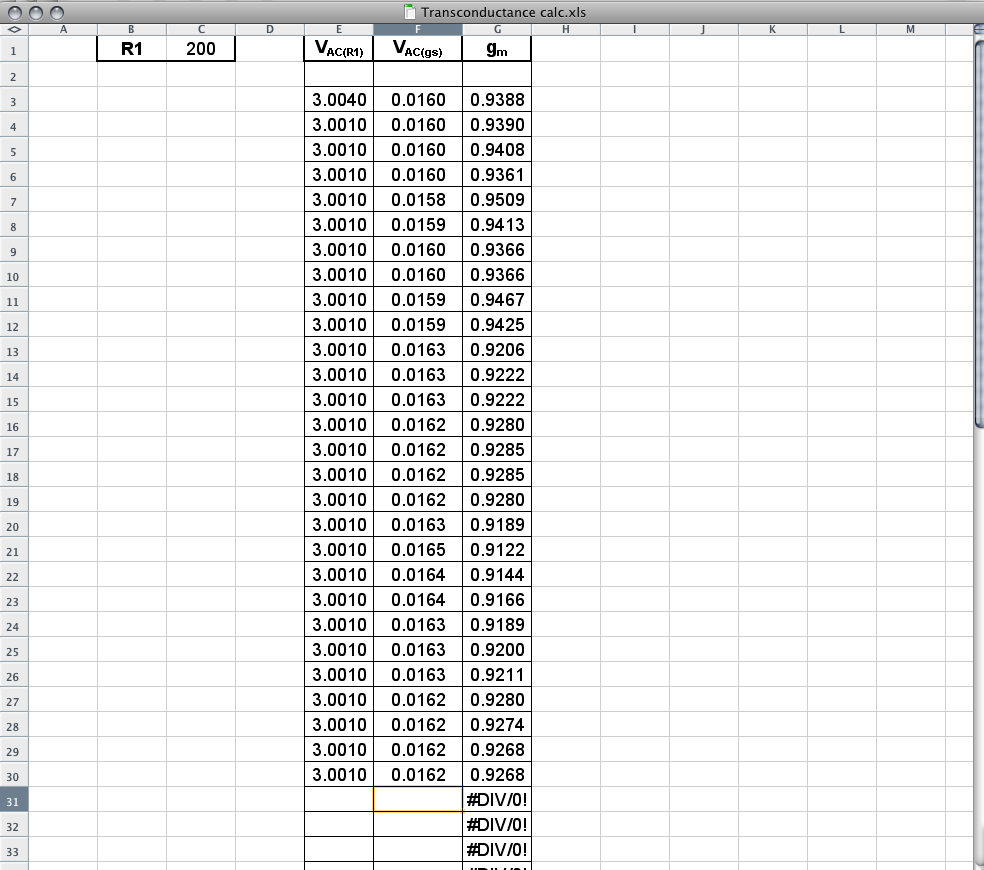Screen dimensions: 984x870
Task: Click the vertical scrollbar thumb
Action: point(980,235)
